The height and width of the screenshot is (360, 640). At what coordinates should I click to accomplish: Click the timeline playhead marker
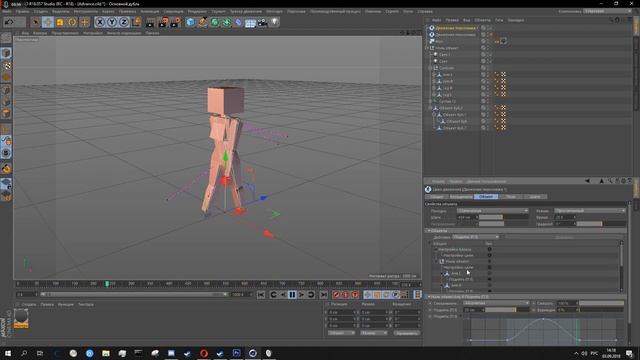(107, 284)
